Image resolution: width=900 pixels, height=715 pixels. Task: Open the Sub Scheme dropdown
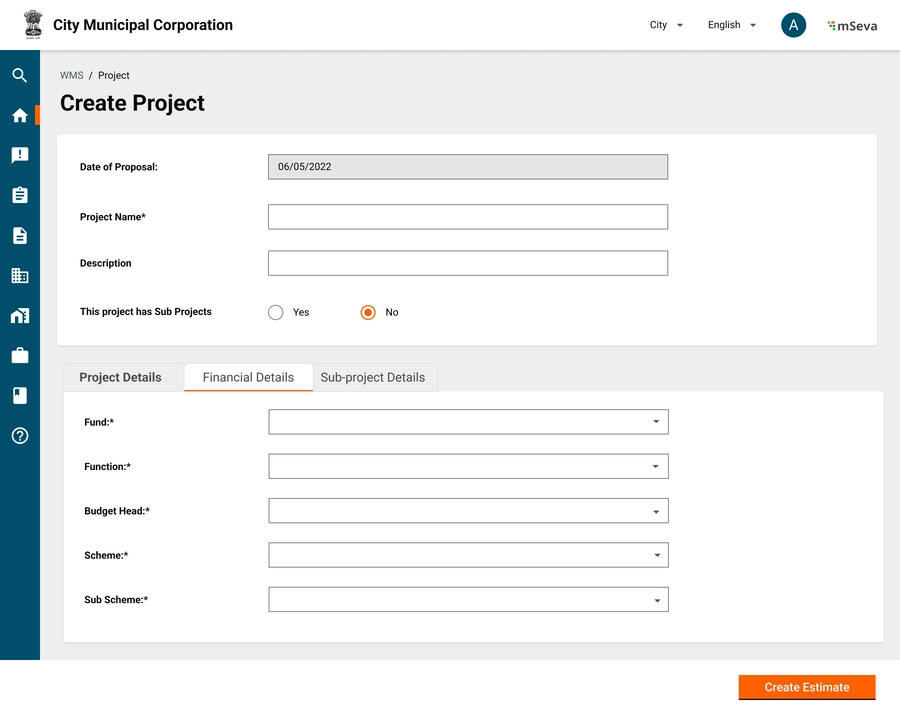point(468,600)
